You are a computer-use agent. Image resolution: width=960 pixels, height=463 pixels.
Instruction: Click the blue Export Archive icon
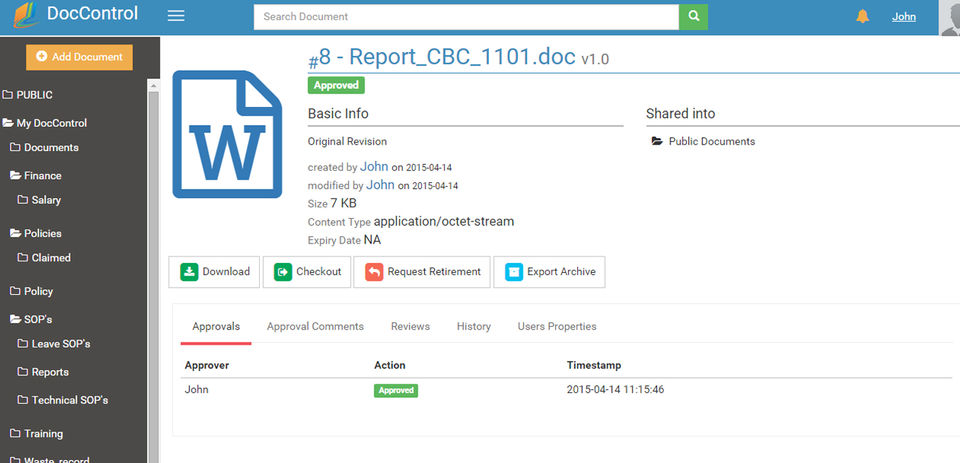(x=514, y=272)
